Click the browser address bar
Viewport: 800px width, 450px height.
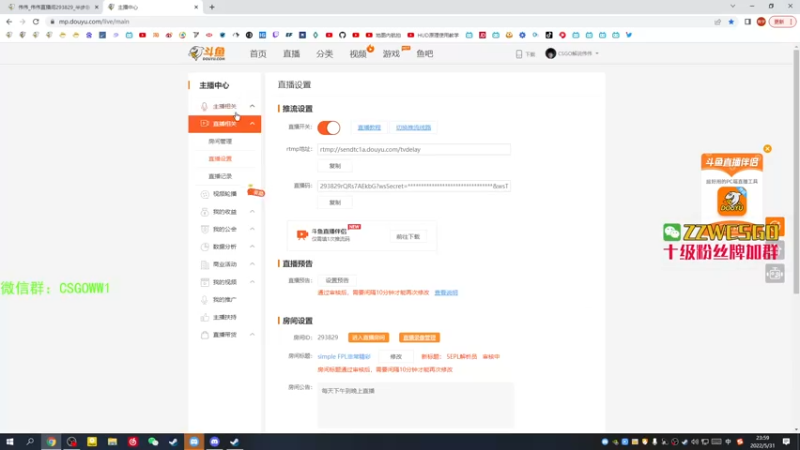coord(378,21)
